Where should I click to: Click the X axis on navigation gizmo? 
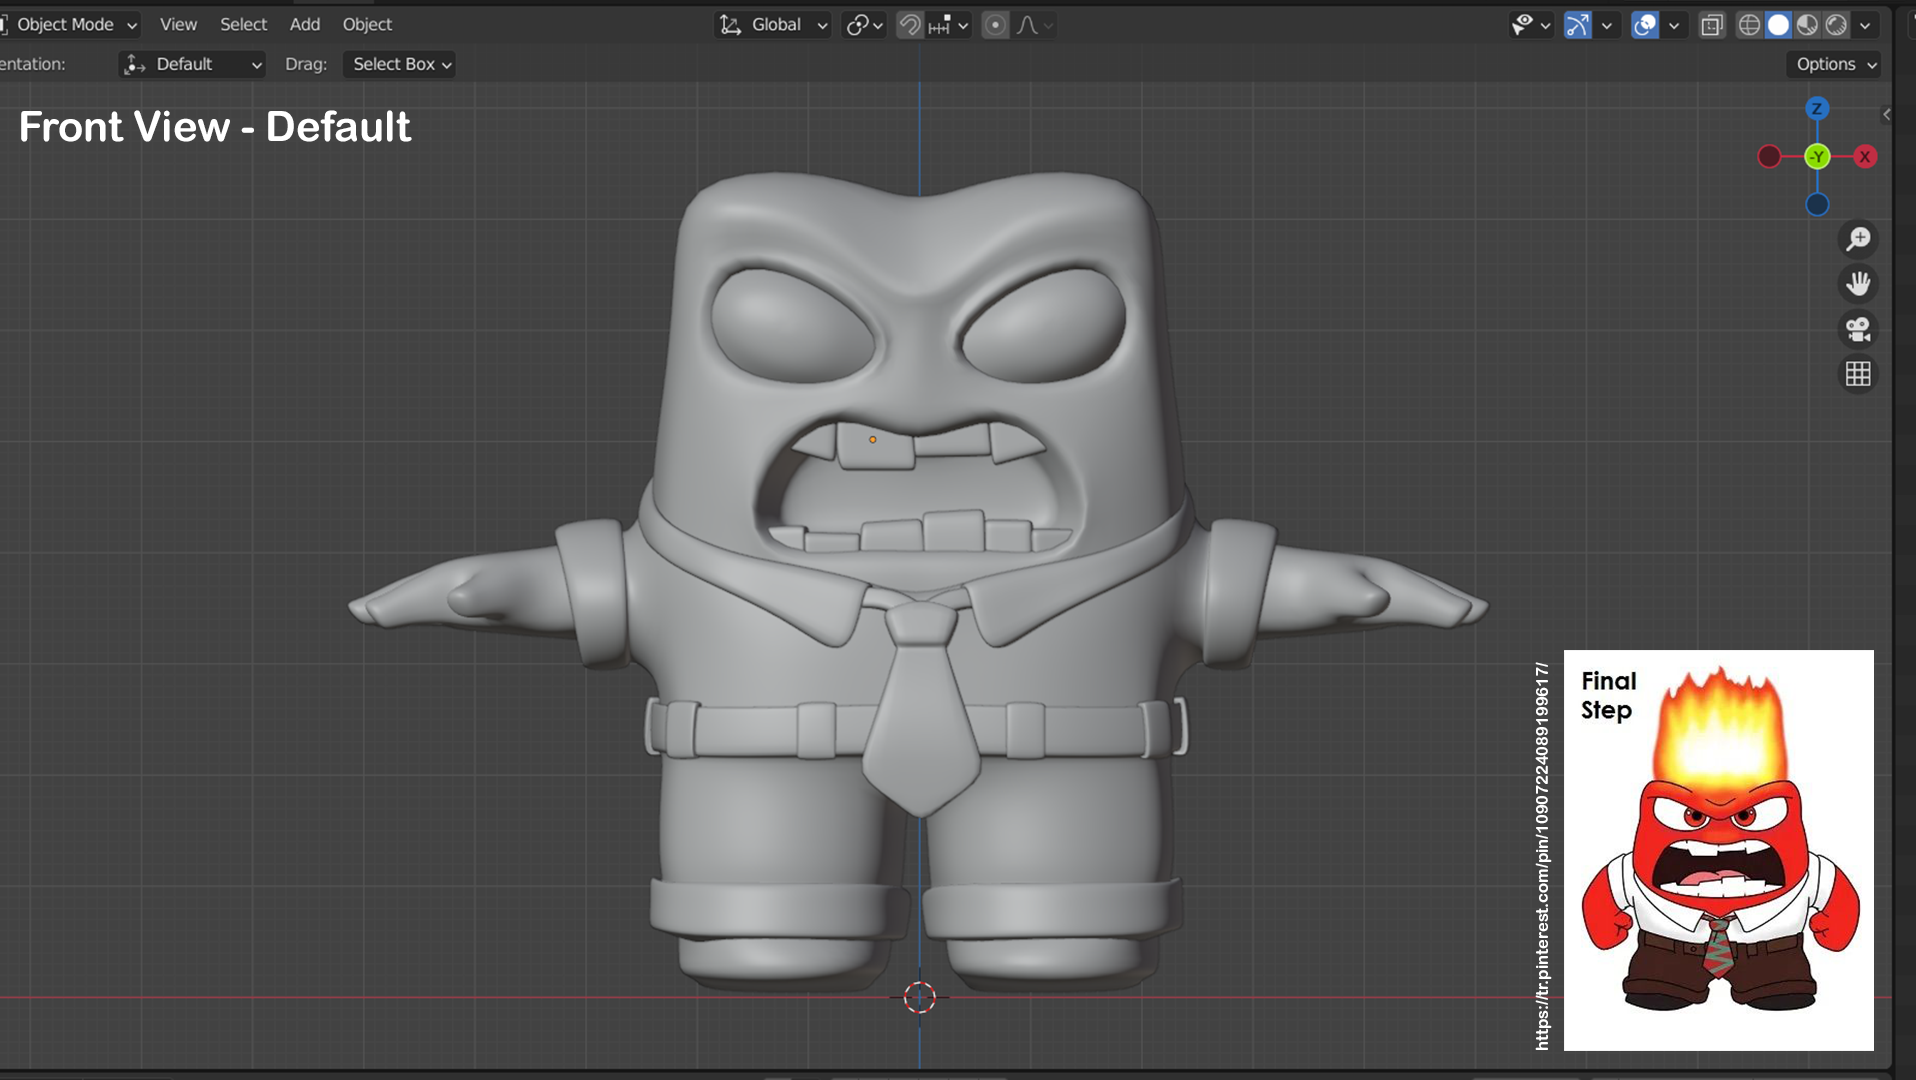1865,156
